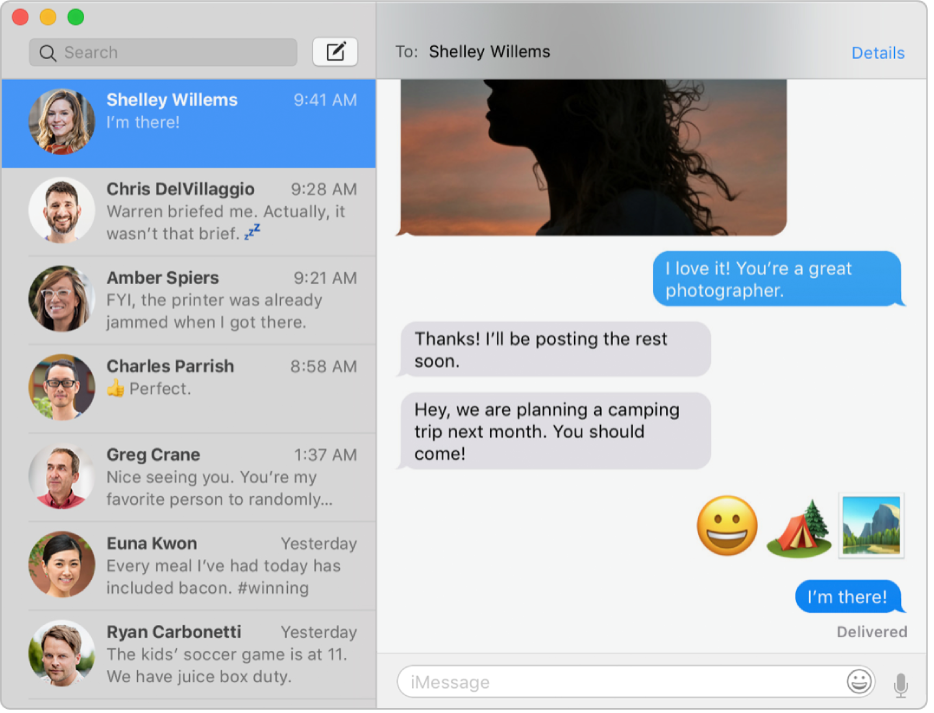934x713 pixels.
Task: Click the 9:28 AM timestamp
Action: [324, 189]
